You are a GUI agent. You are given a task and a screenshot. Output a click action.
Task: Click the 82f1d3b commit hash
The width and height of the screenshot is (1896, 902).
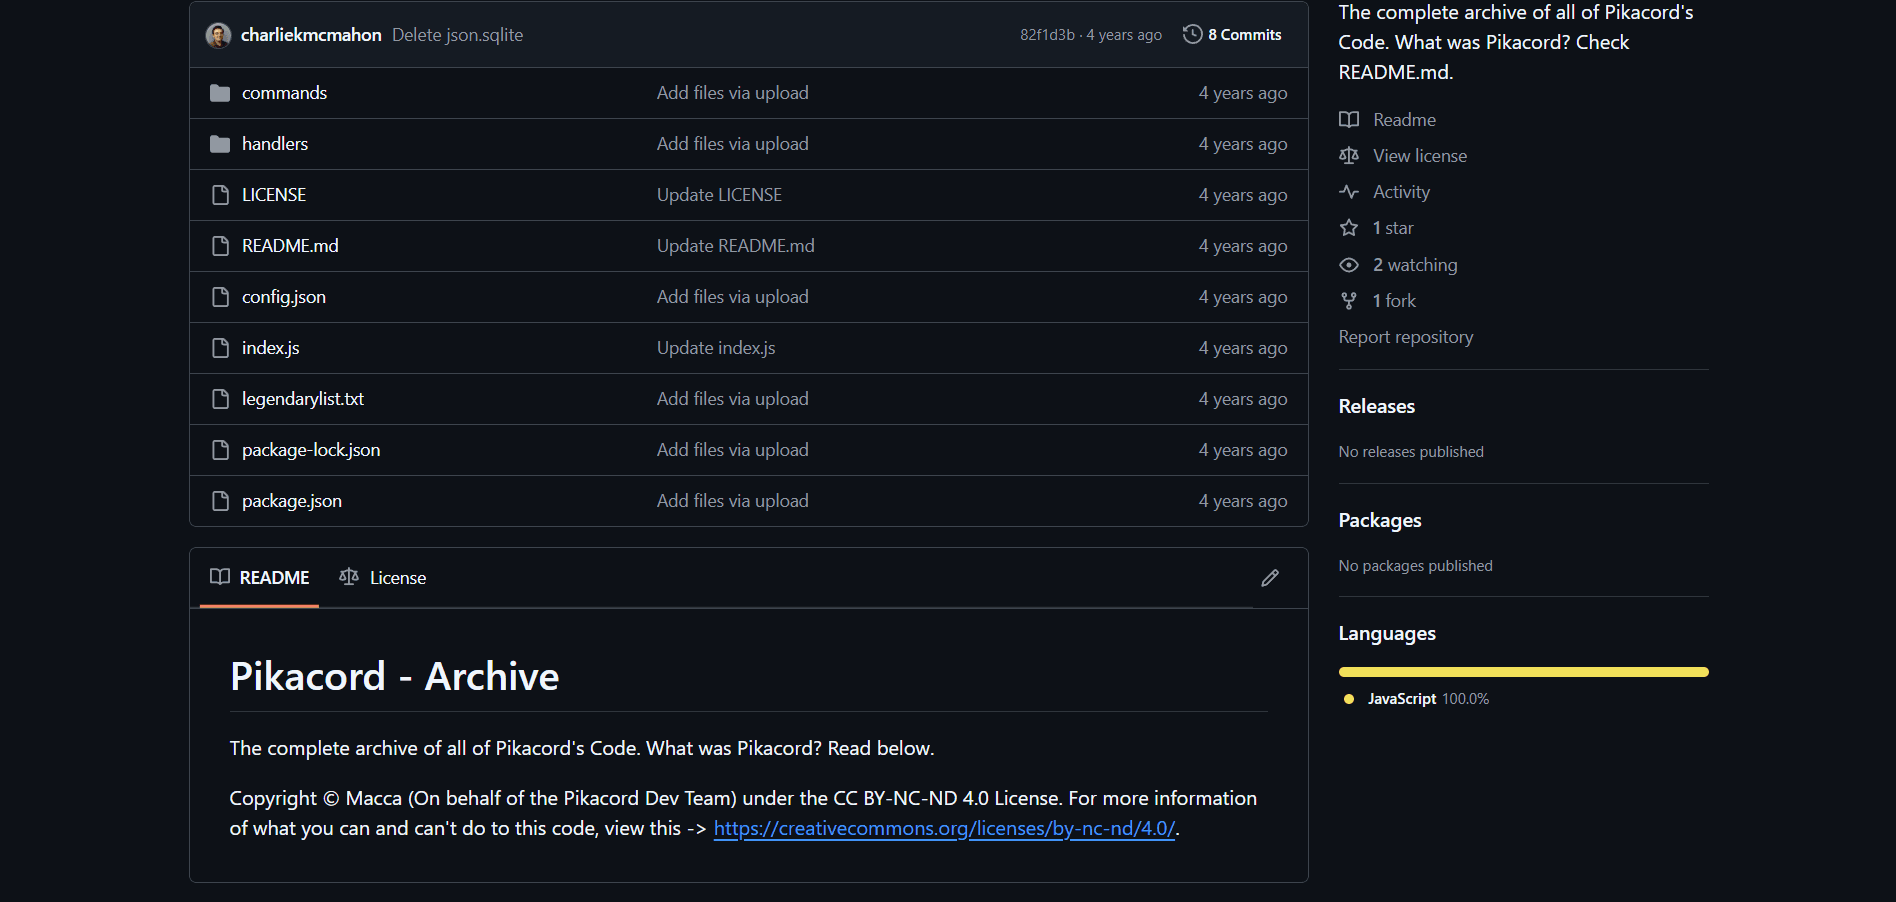[1046, 35]
